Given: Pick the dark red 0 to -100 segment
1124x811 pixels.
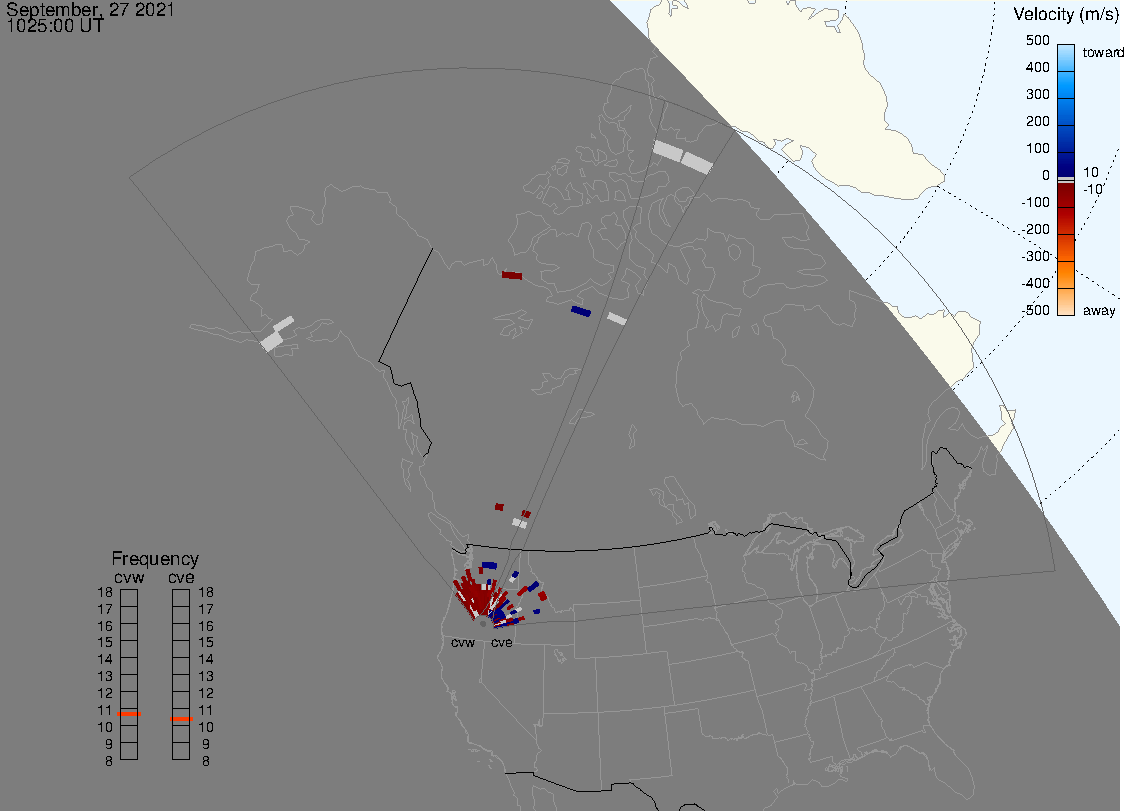Looking at the screenshot, I should click(x=1066, y=195).
